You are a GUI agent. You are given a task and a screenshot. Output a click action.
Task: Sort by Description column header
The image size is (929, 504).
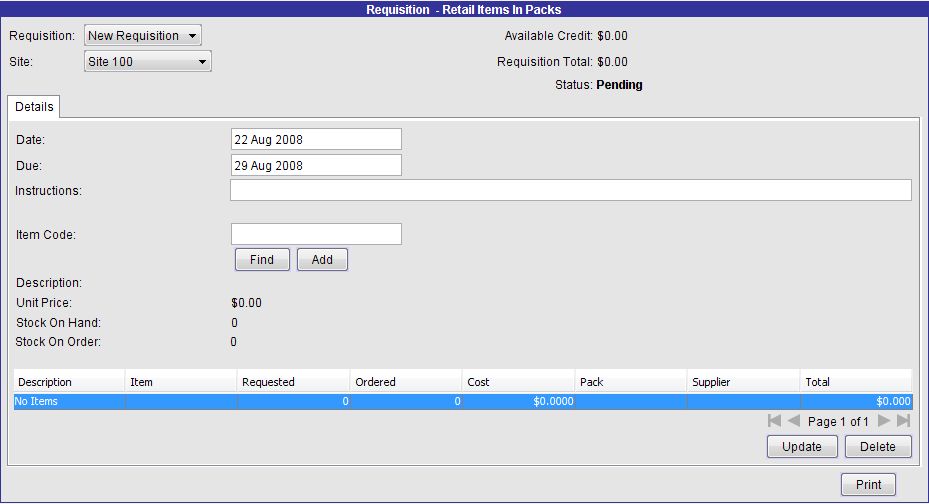[69, 382]
